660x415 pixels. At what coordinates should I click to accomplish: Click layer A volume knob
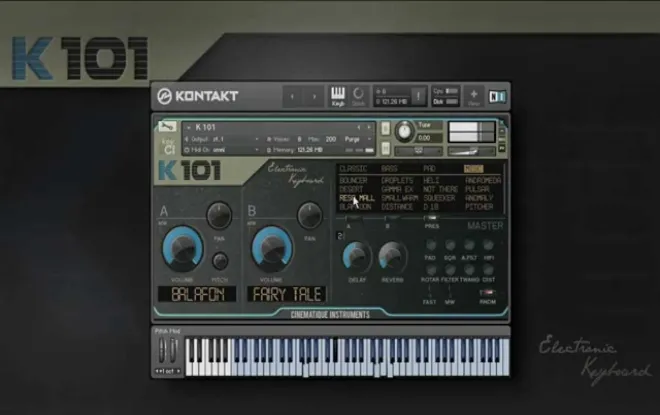pos(183,248)
